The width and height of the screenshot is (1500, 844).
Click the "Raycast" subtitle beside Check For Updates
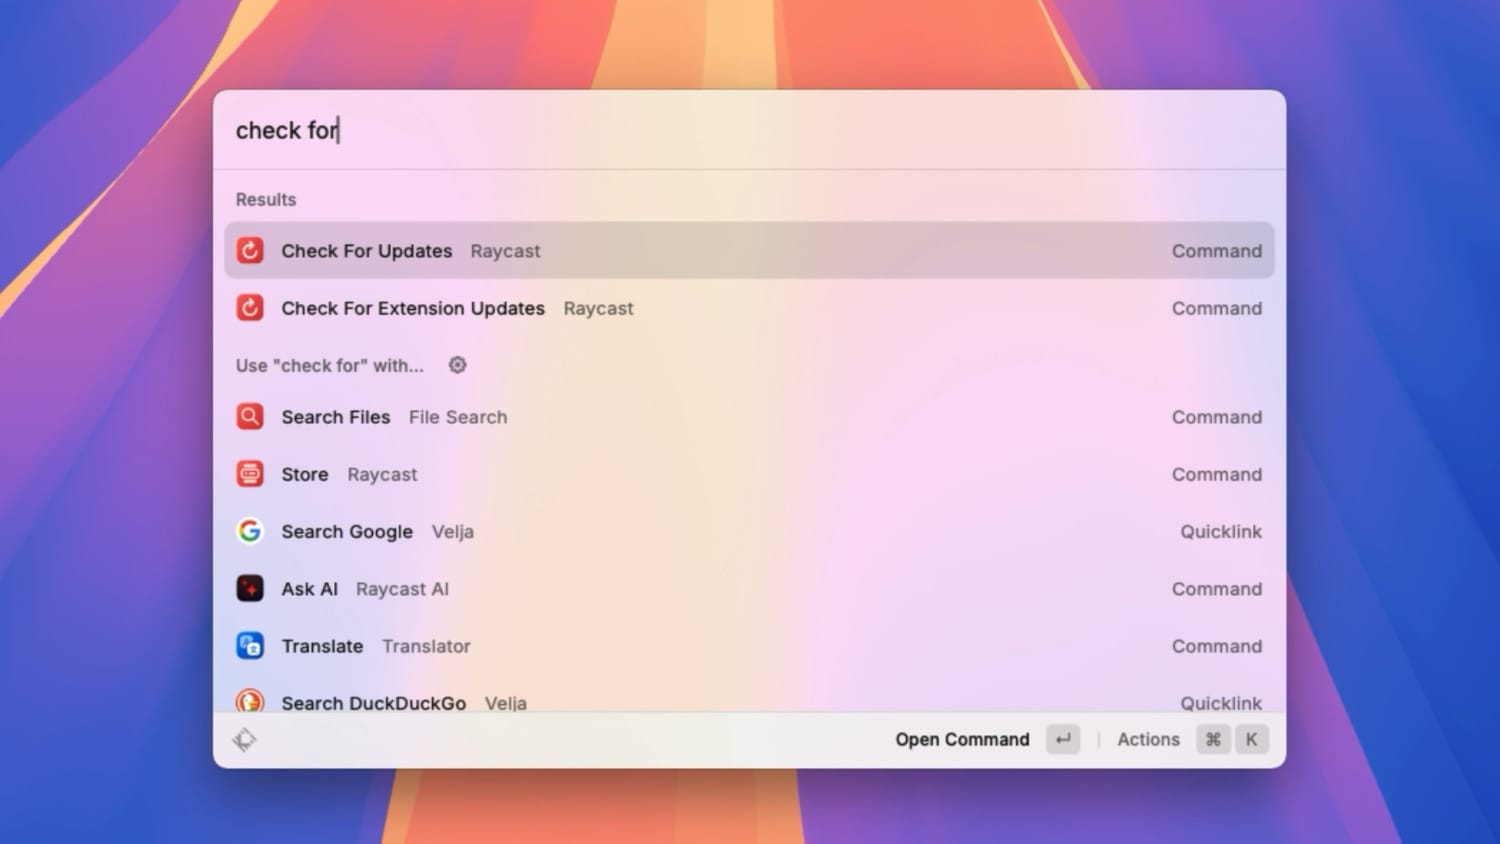(x=505, y=251)
